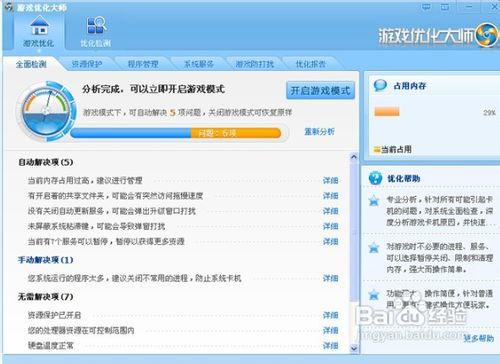This screenshot has width=500, height=364.
Task: Click the 没有关闭自动更新服务 row text
Action: pyautogui.click(x=112, y=211)
